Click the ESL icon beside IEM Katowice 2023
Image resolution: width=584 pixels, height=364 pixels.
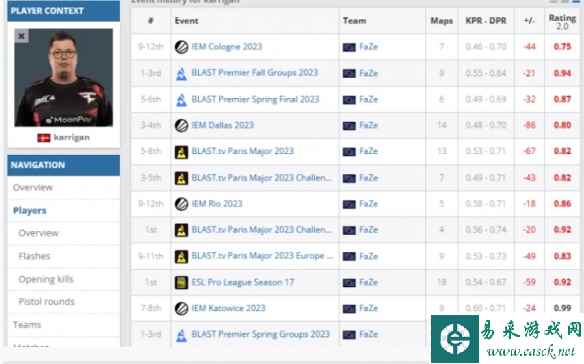[181, 308]
